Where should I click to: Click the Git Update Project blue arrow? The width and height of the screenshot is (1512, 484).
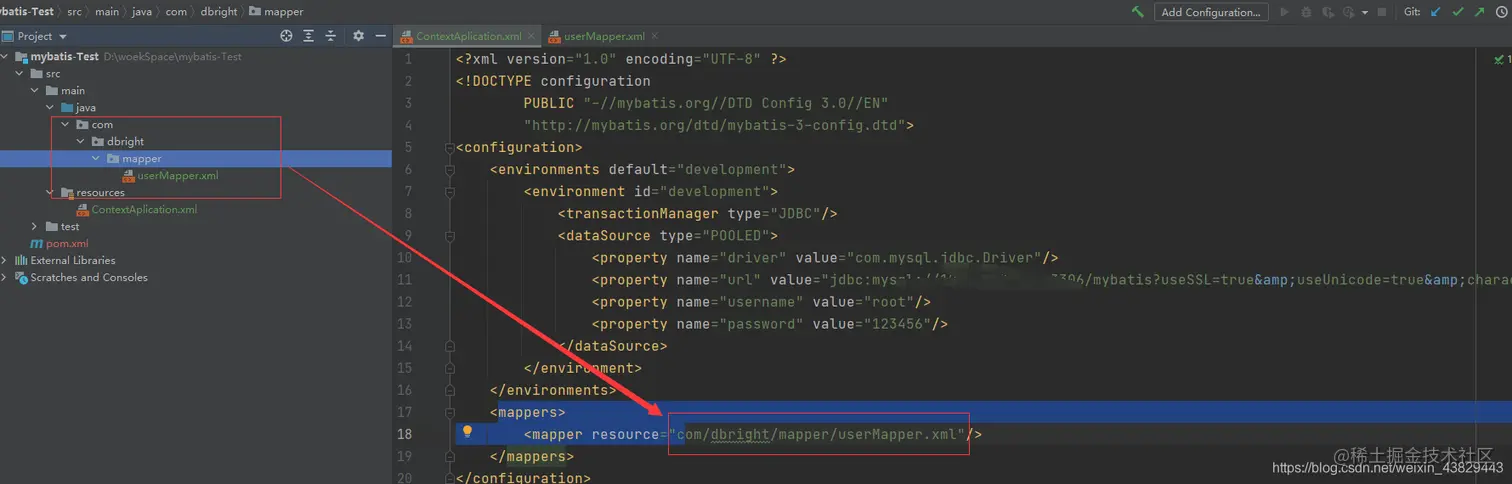click(1436, 12)
